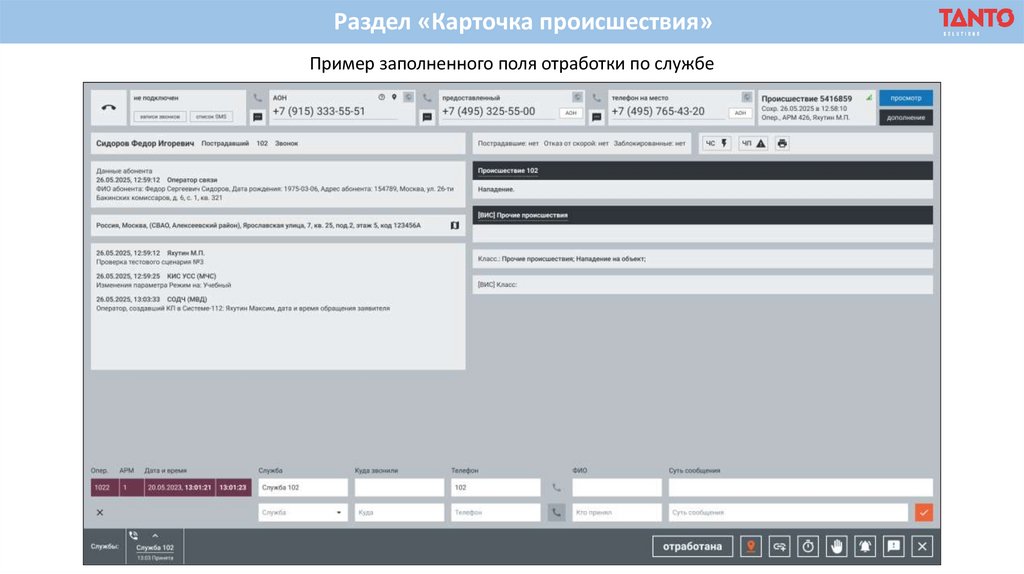Open message icon beside предоставленный number
1024x574 pixels.
click(427, 117)
